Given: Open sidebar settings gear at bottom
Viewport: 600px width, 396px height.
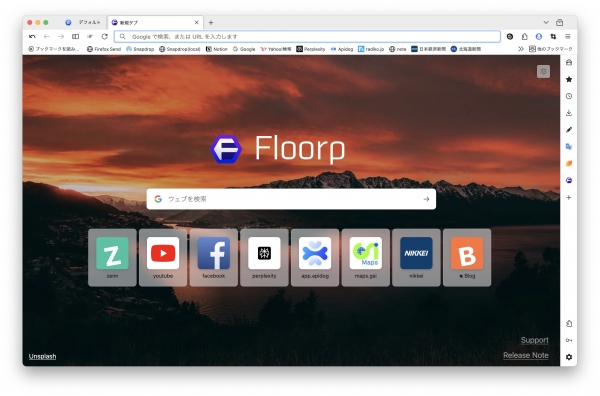Looking at the screenshot, I should [x=569, y=357].
